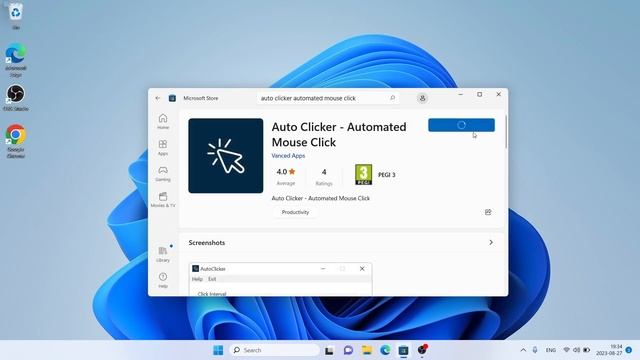Click Microsoft Store taskbar icon
The width and height of the screenshot is (640, 360).
[403, 350]
